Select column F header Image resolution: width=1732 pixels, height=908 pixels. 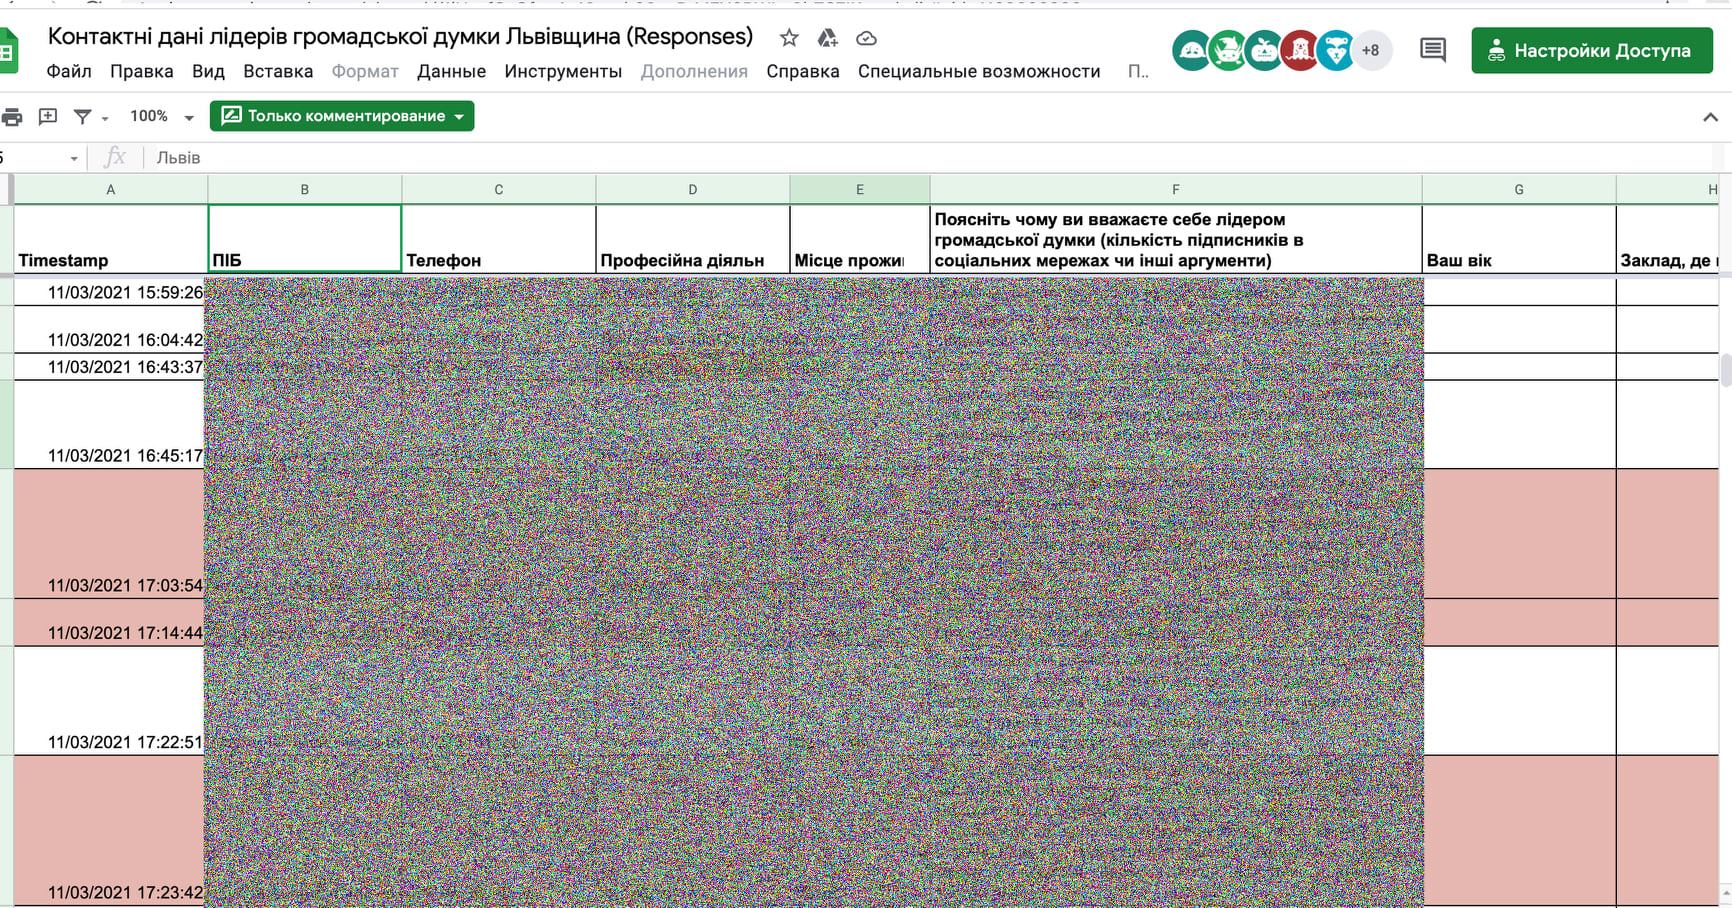[1175, 189]
